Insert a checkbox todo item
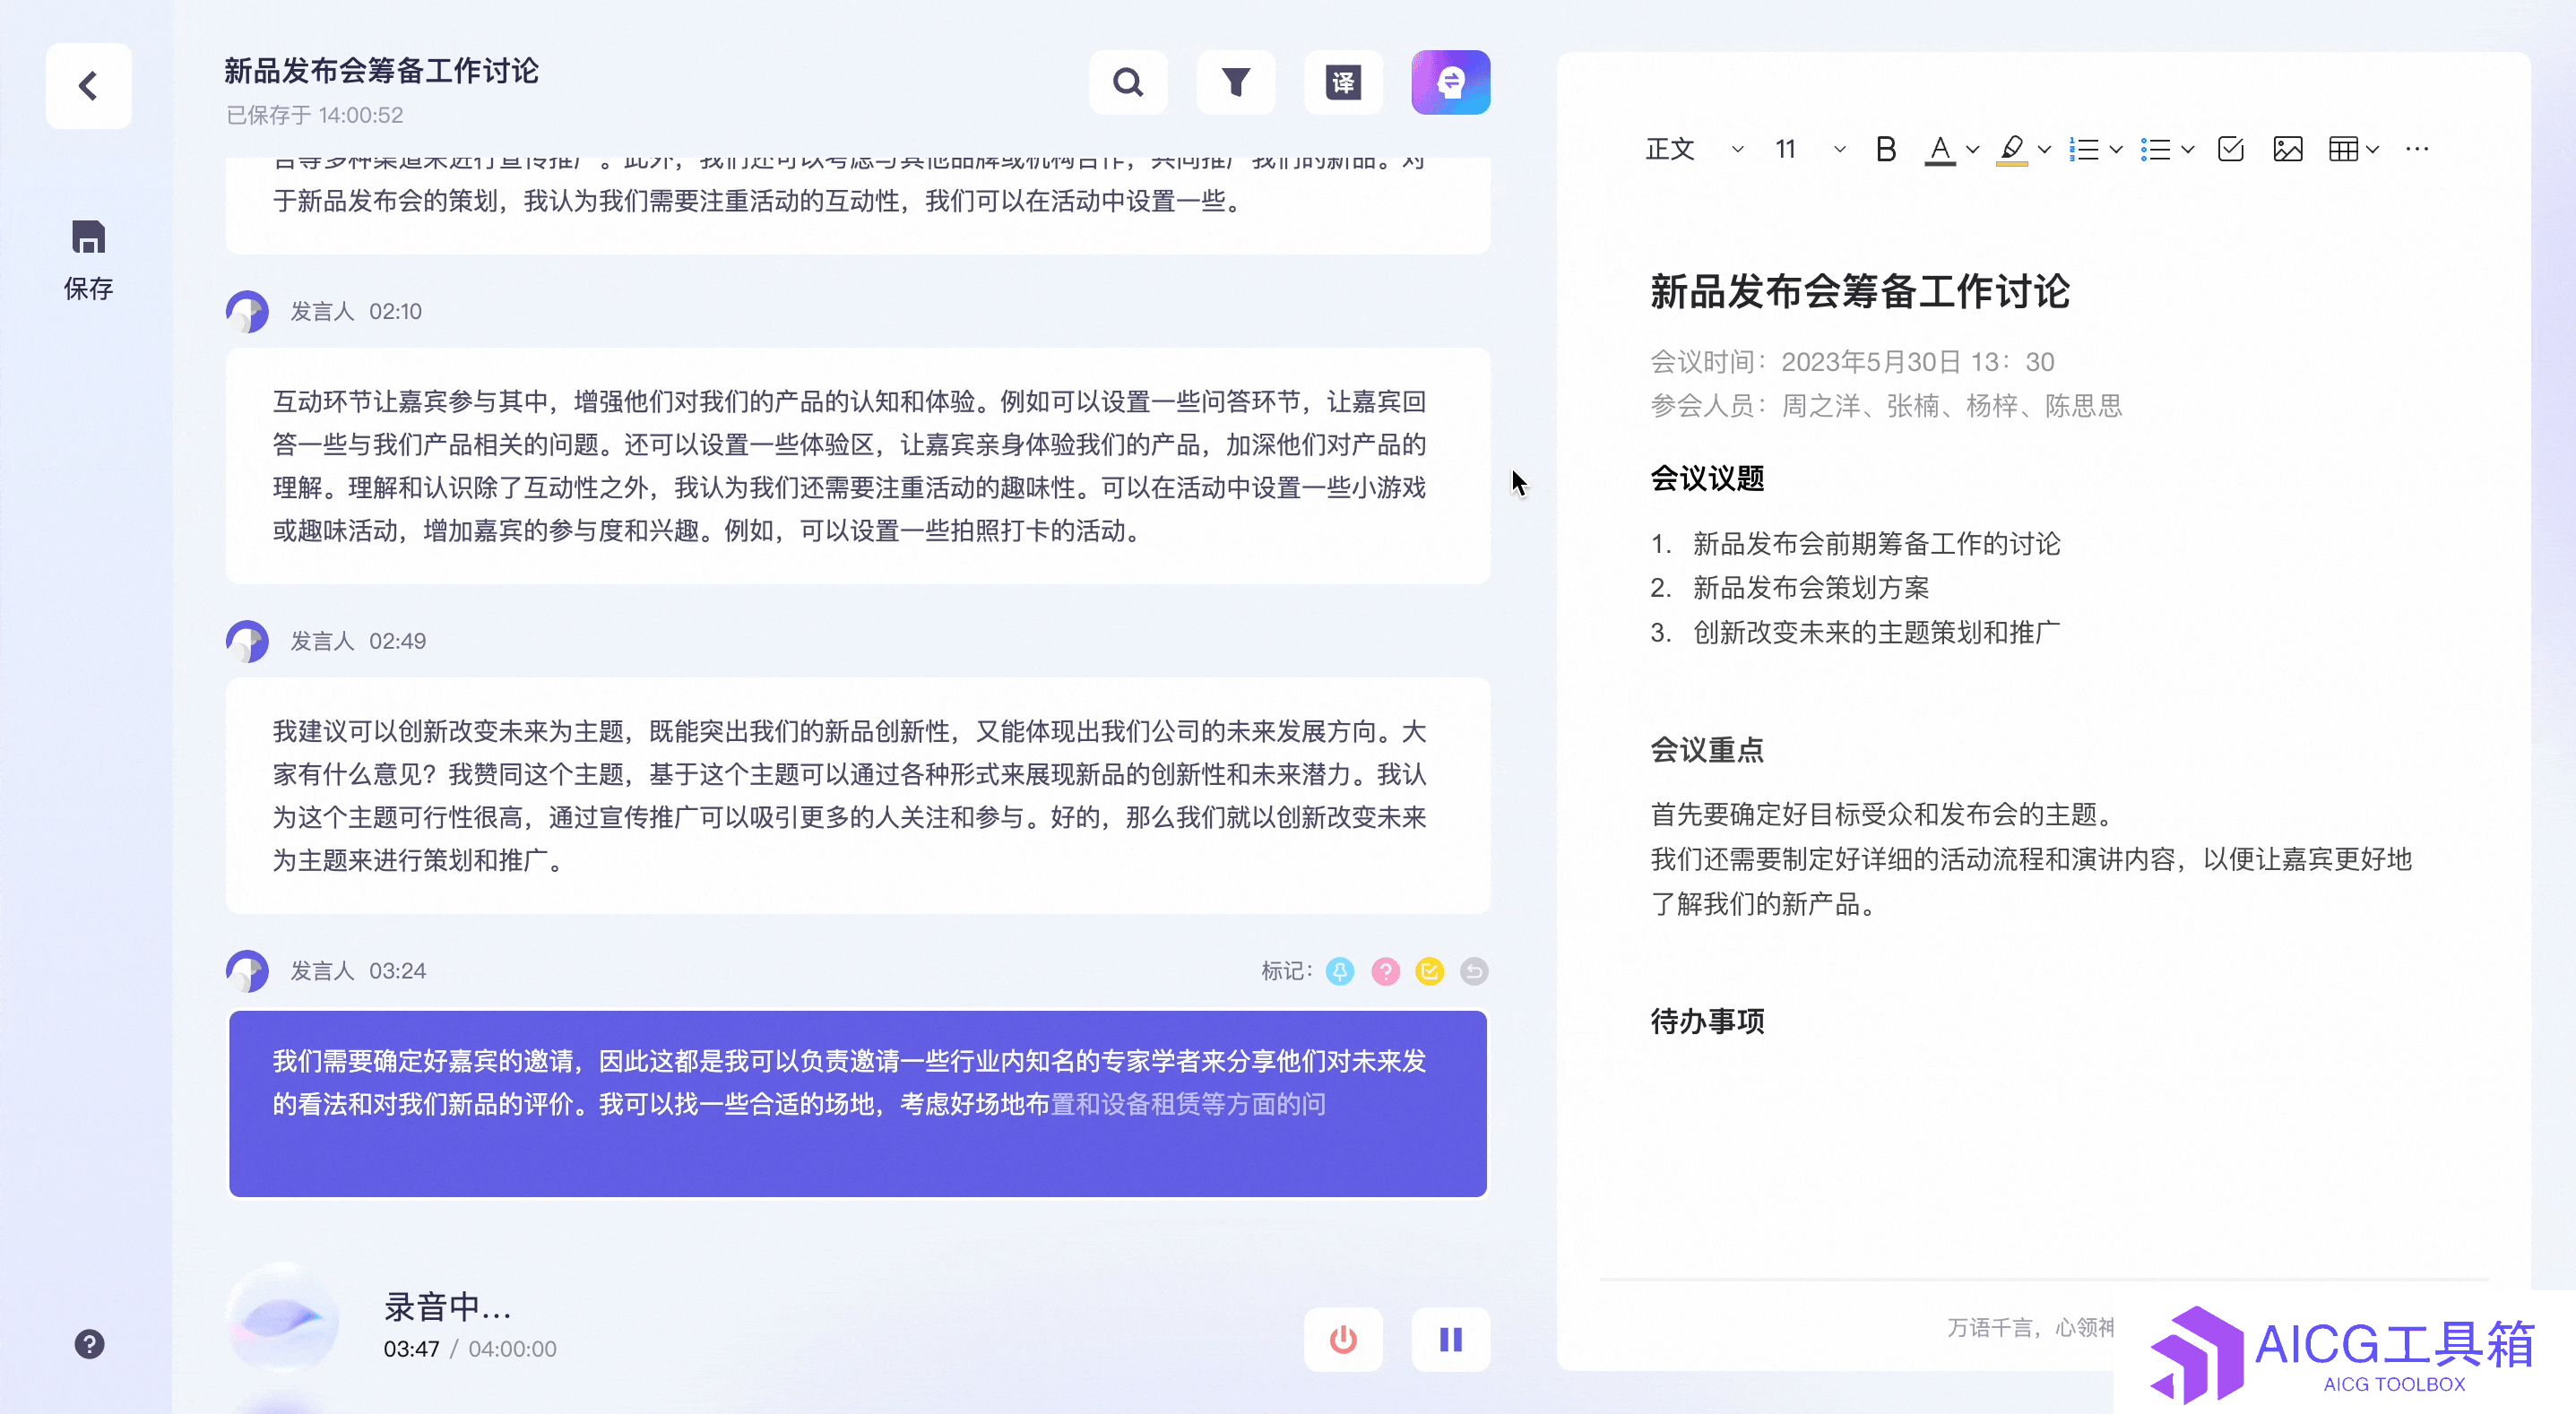The height and width of the screenshot is (1414, 2576). coord(2231,149)
